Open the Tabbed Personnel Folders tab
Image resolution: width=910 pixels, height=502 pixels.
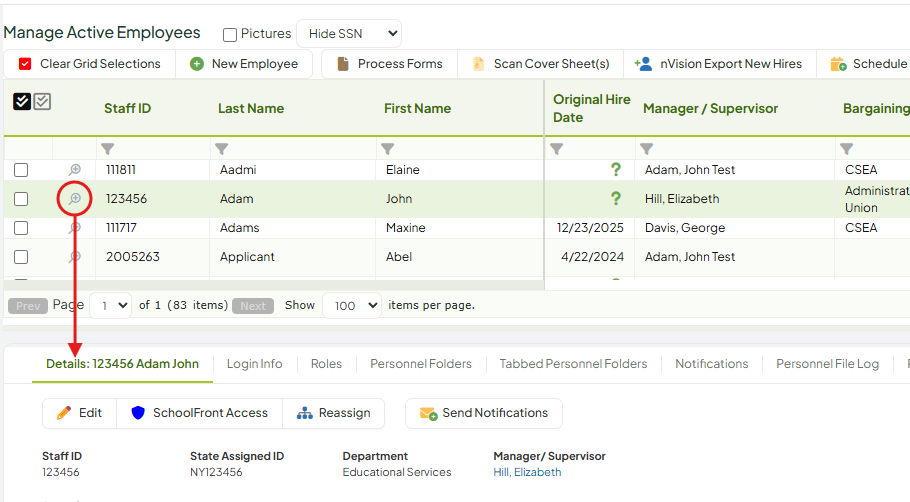[573, 364]
